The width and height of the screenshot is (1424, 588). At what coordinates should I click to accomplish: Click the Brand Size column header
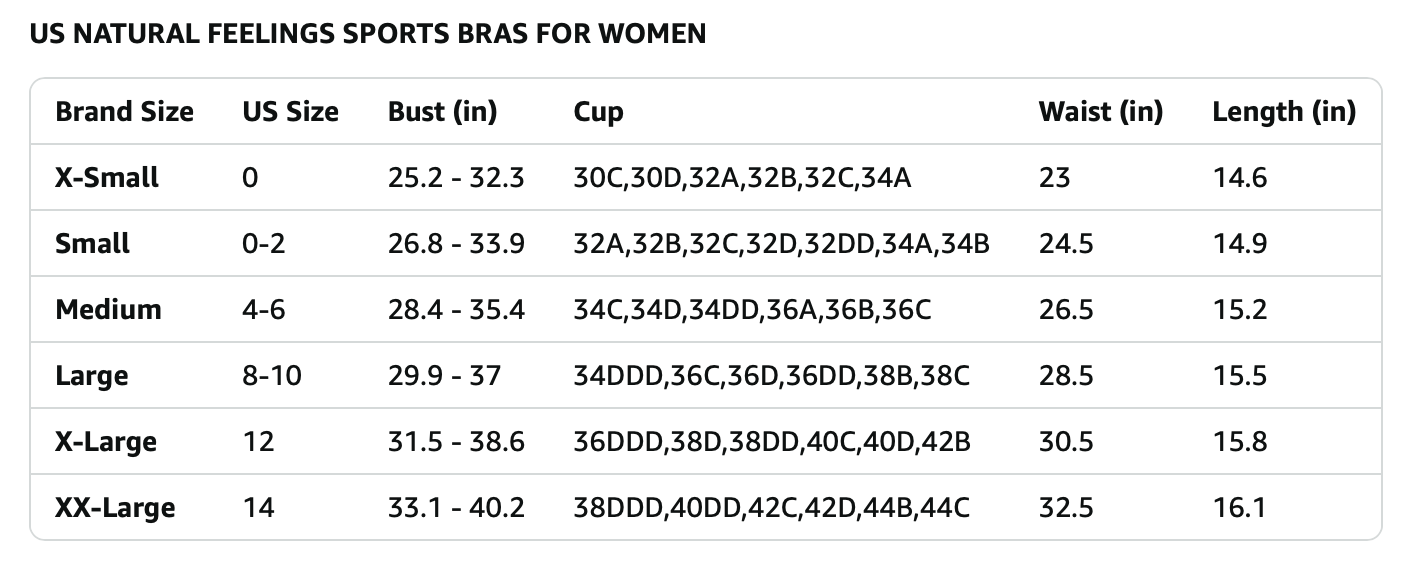pyautogui.click(x=124, y=112)
